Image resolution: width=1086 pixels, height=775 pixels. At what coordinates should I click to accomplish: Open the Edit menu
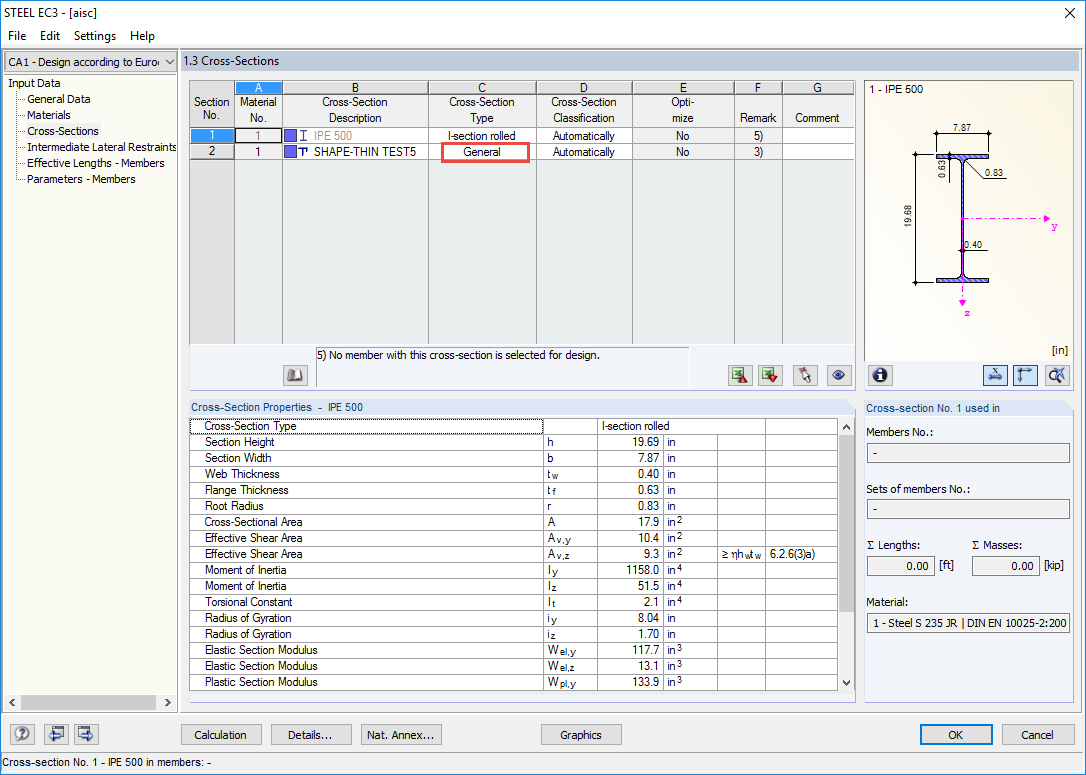[50, 36]
